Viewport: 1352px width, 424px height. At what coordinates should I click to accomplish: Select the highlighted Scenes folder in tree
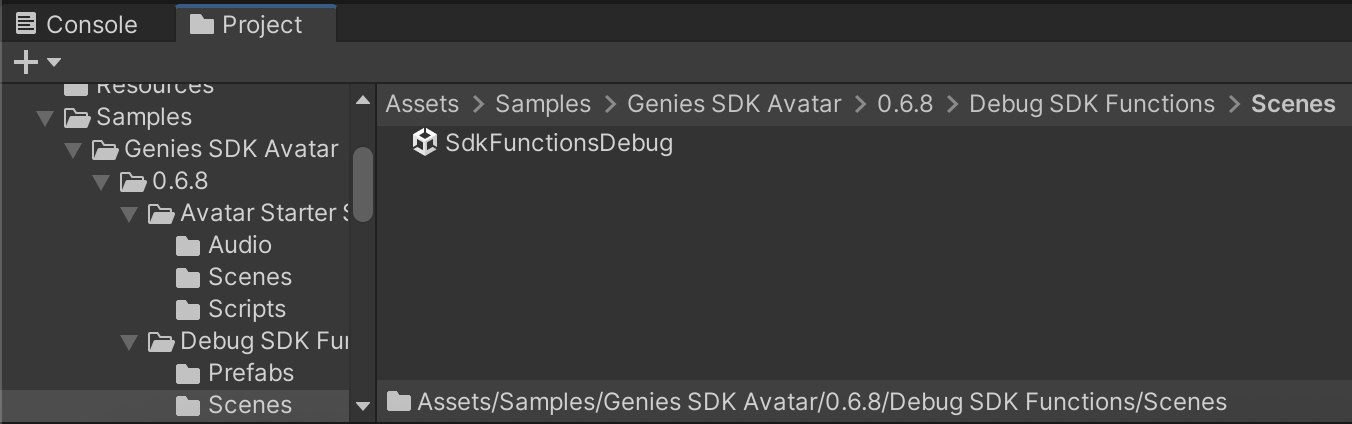coord(249,405)
